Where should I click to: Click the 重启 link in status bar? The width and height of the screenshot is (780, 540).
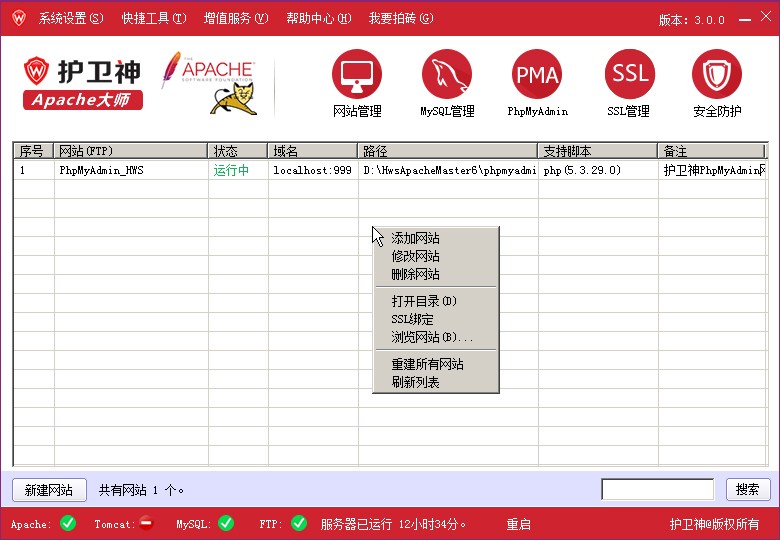coord(518,524)
